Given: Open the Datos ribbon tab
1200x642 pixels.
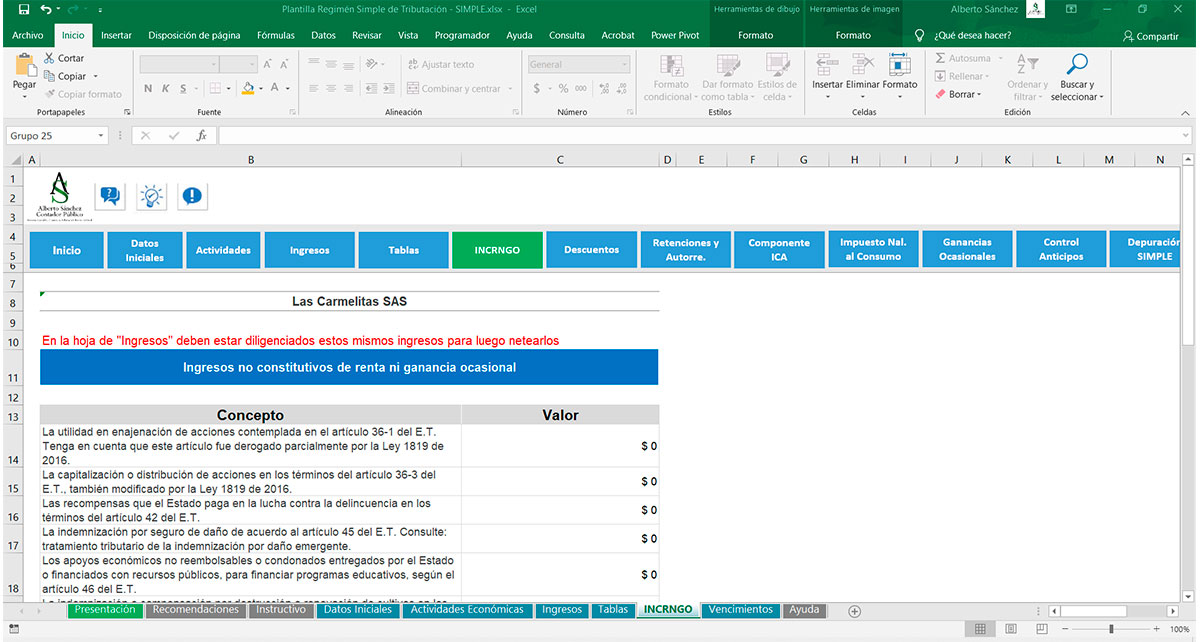Looking at the screenshot, I should [323, 35].
